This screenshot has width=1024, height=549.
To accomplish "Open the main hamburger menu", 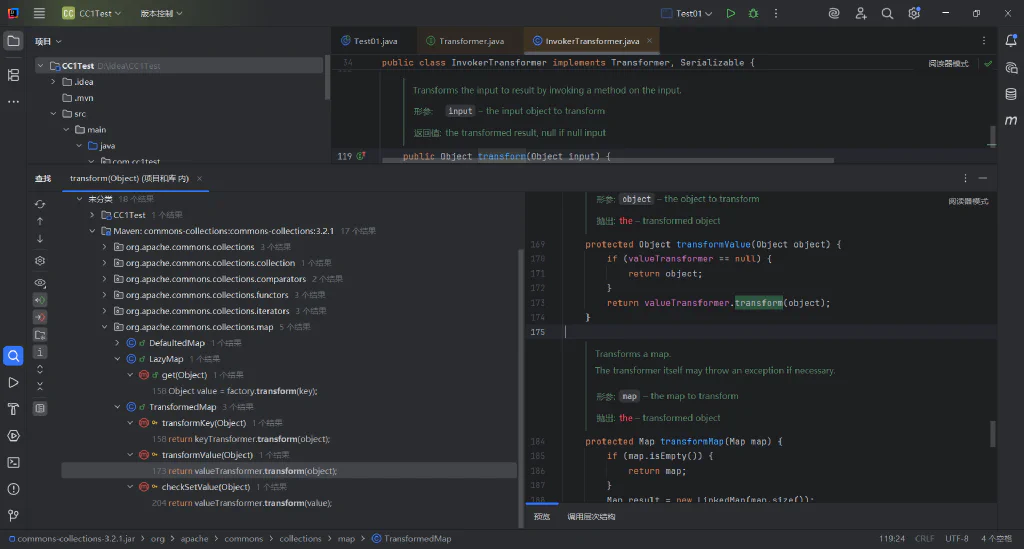I will (39, 13).
